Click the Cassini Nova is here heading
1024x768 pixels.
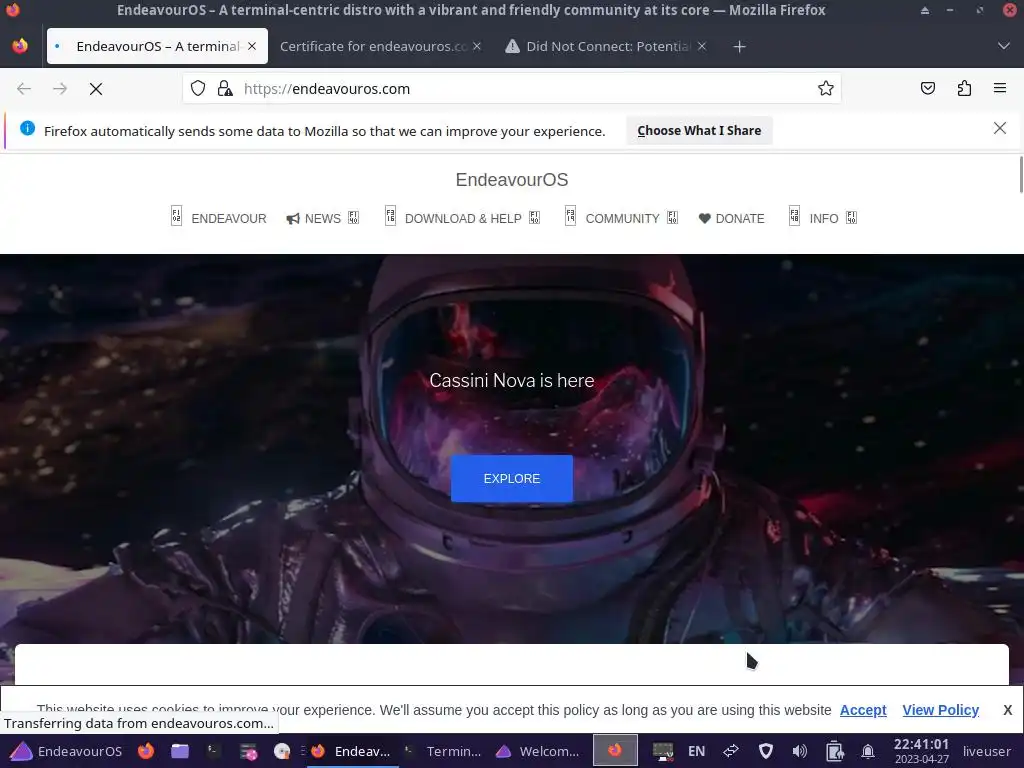(512, 380)
